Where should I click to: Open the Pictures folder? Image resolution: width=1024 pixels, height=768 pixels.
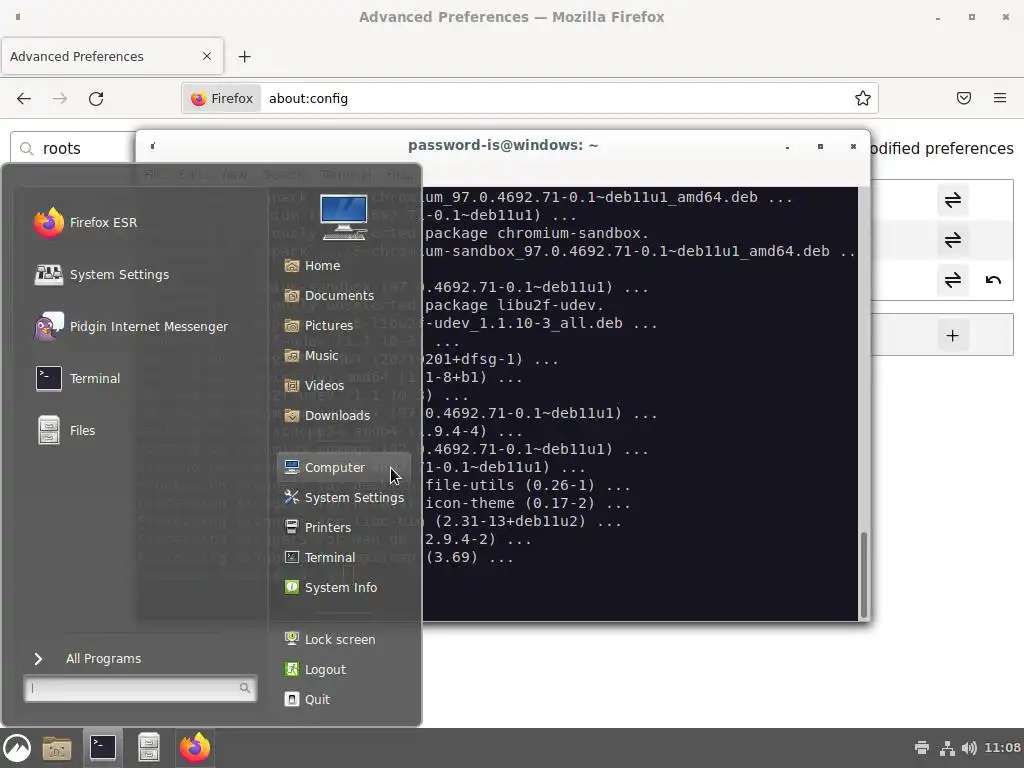click(x=319, y=326)
